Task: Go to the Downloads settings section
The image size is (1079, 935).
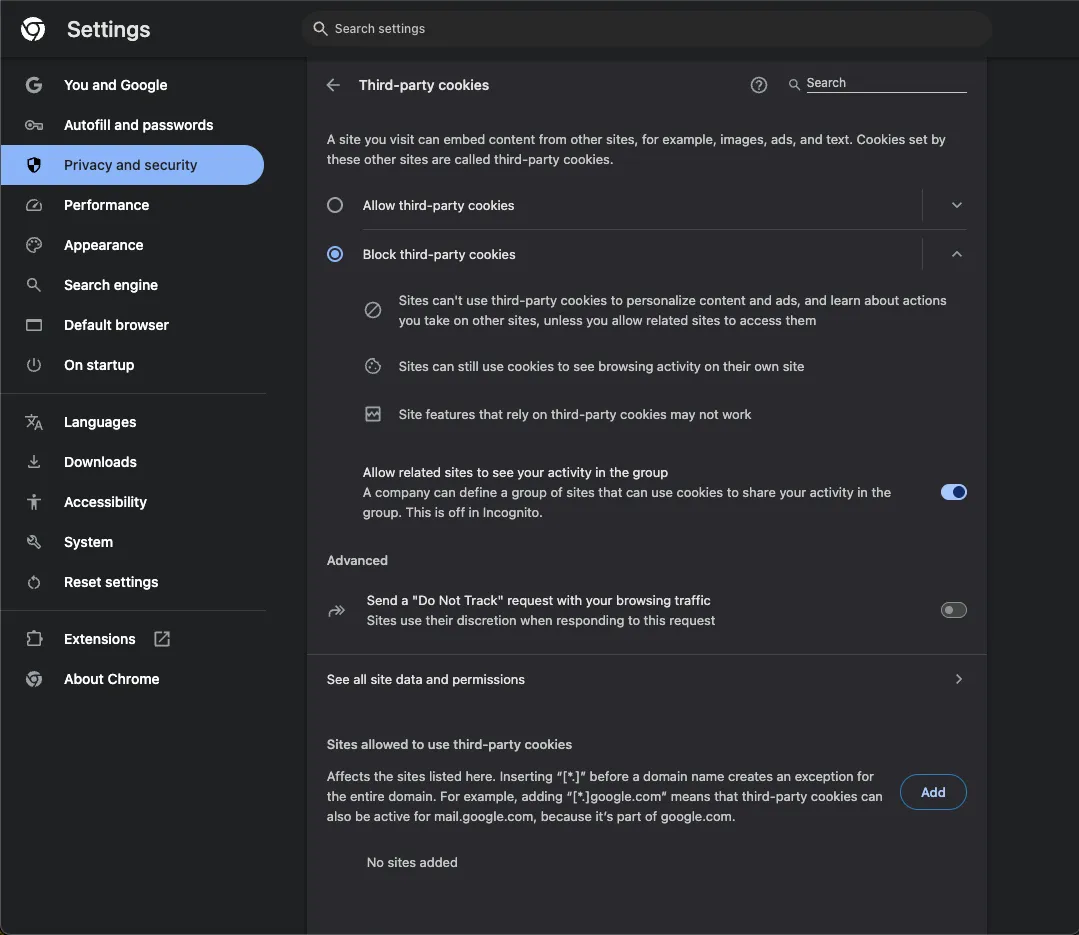Action: click(100, 462)
